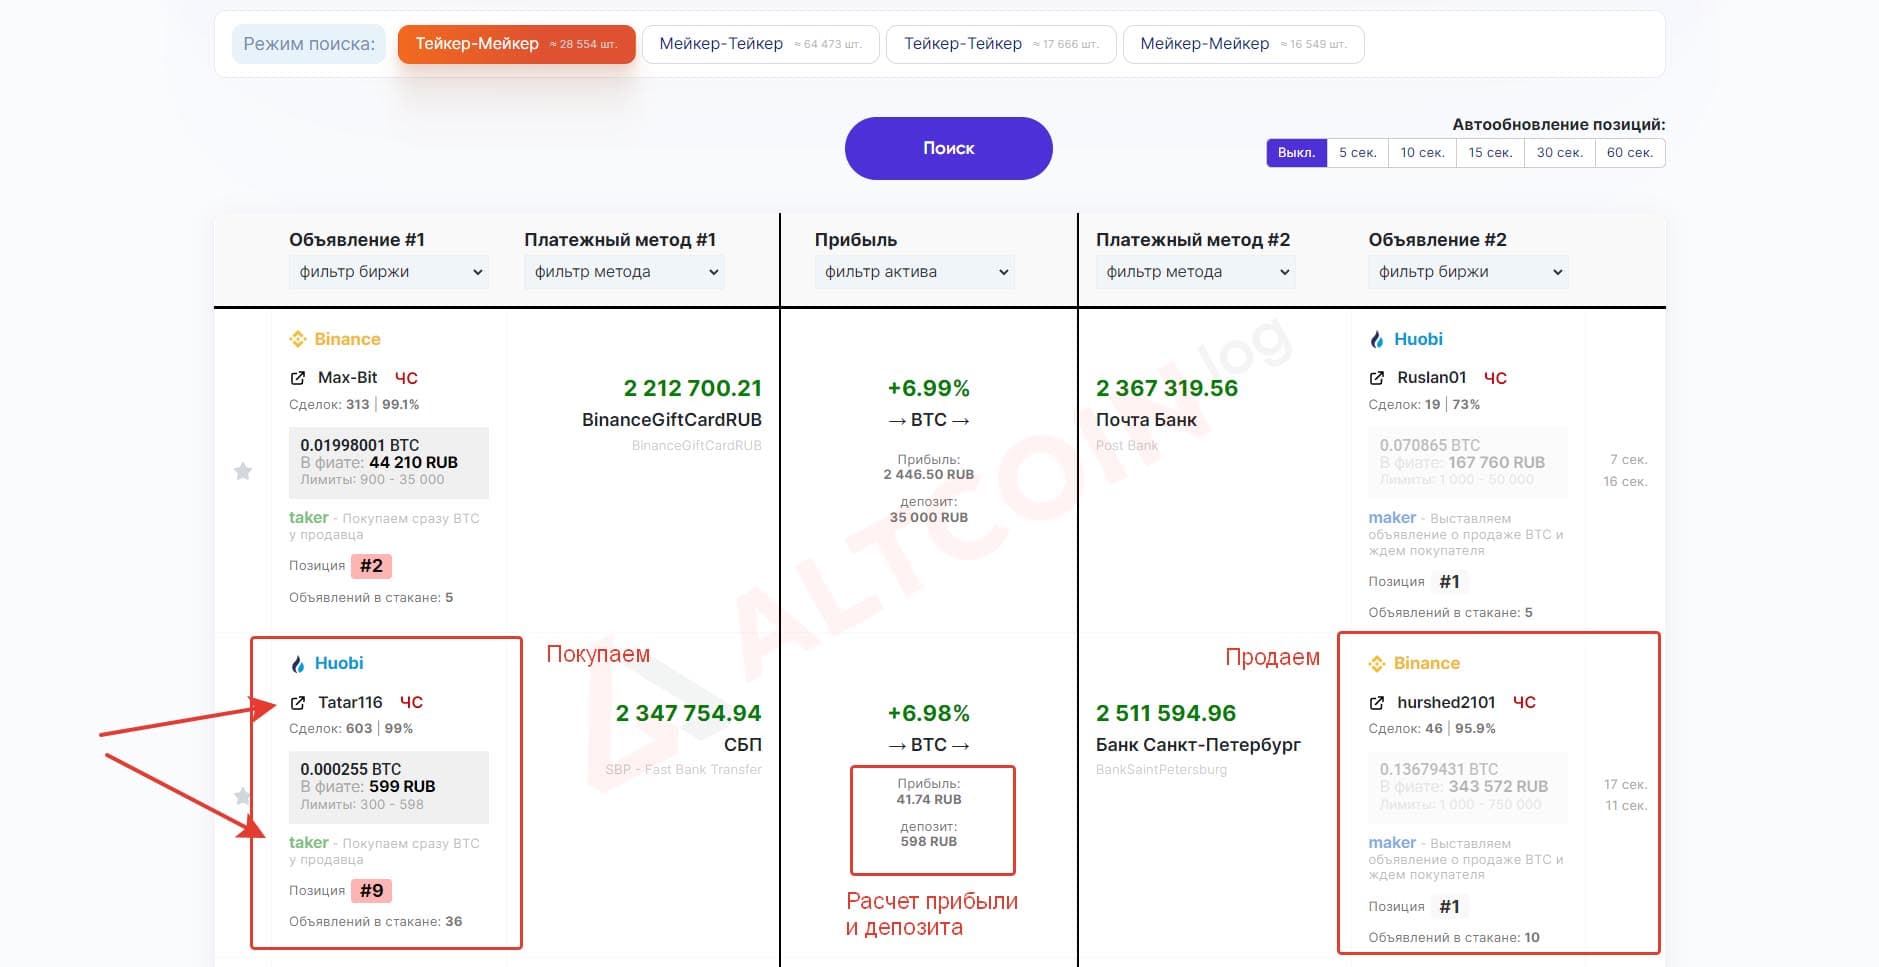The height and width of the screenshot is (967, 1879).
Task: Expand exchange filter under Объявление #1
Action: click(x=389, y=272)
